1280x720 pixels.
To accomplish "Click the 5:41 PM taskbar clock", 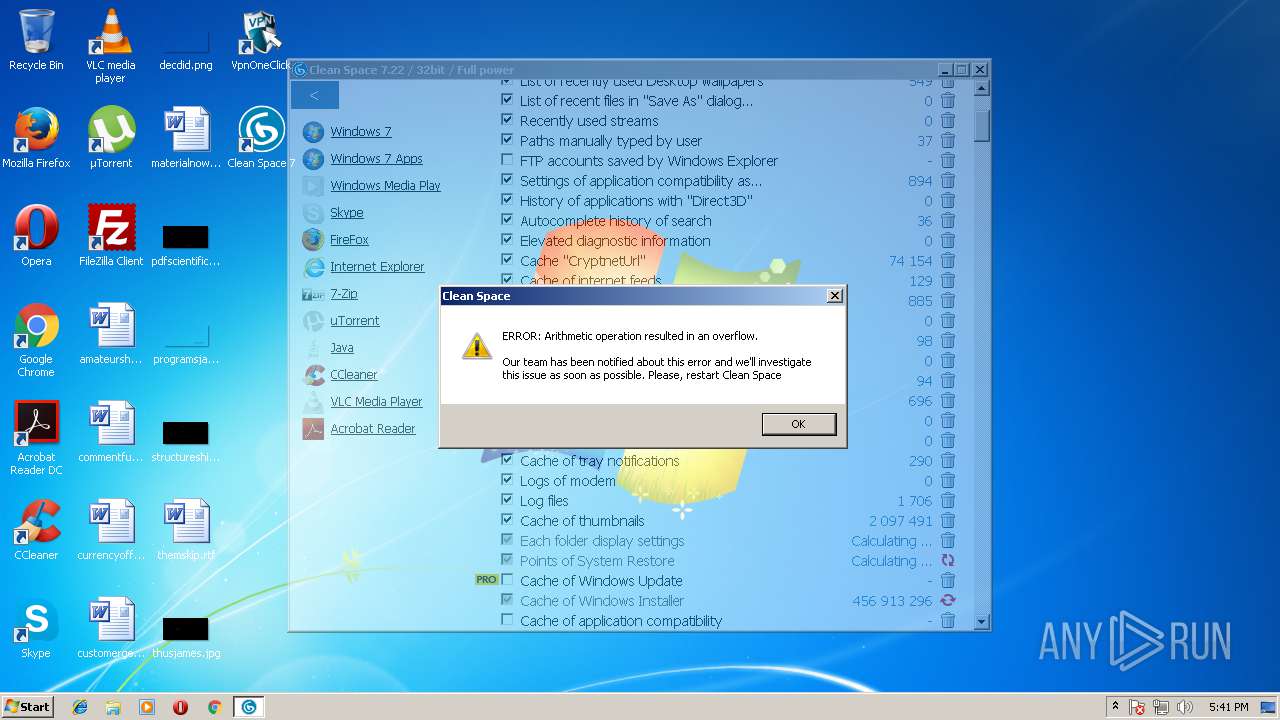I will click(1228, 707).
